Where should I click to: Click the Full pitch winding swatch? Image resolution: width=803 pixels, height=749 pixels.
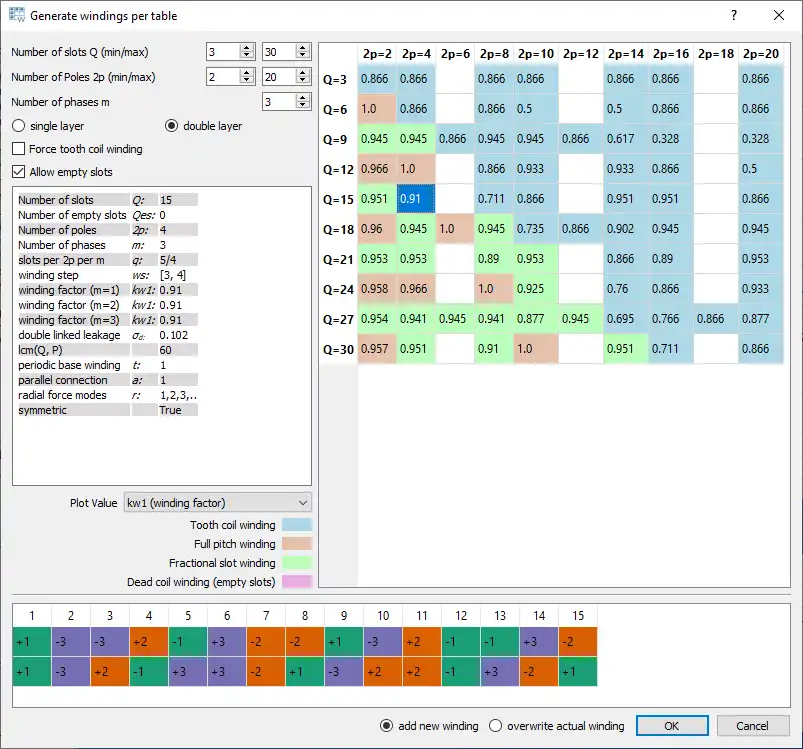tap(297, 544)
